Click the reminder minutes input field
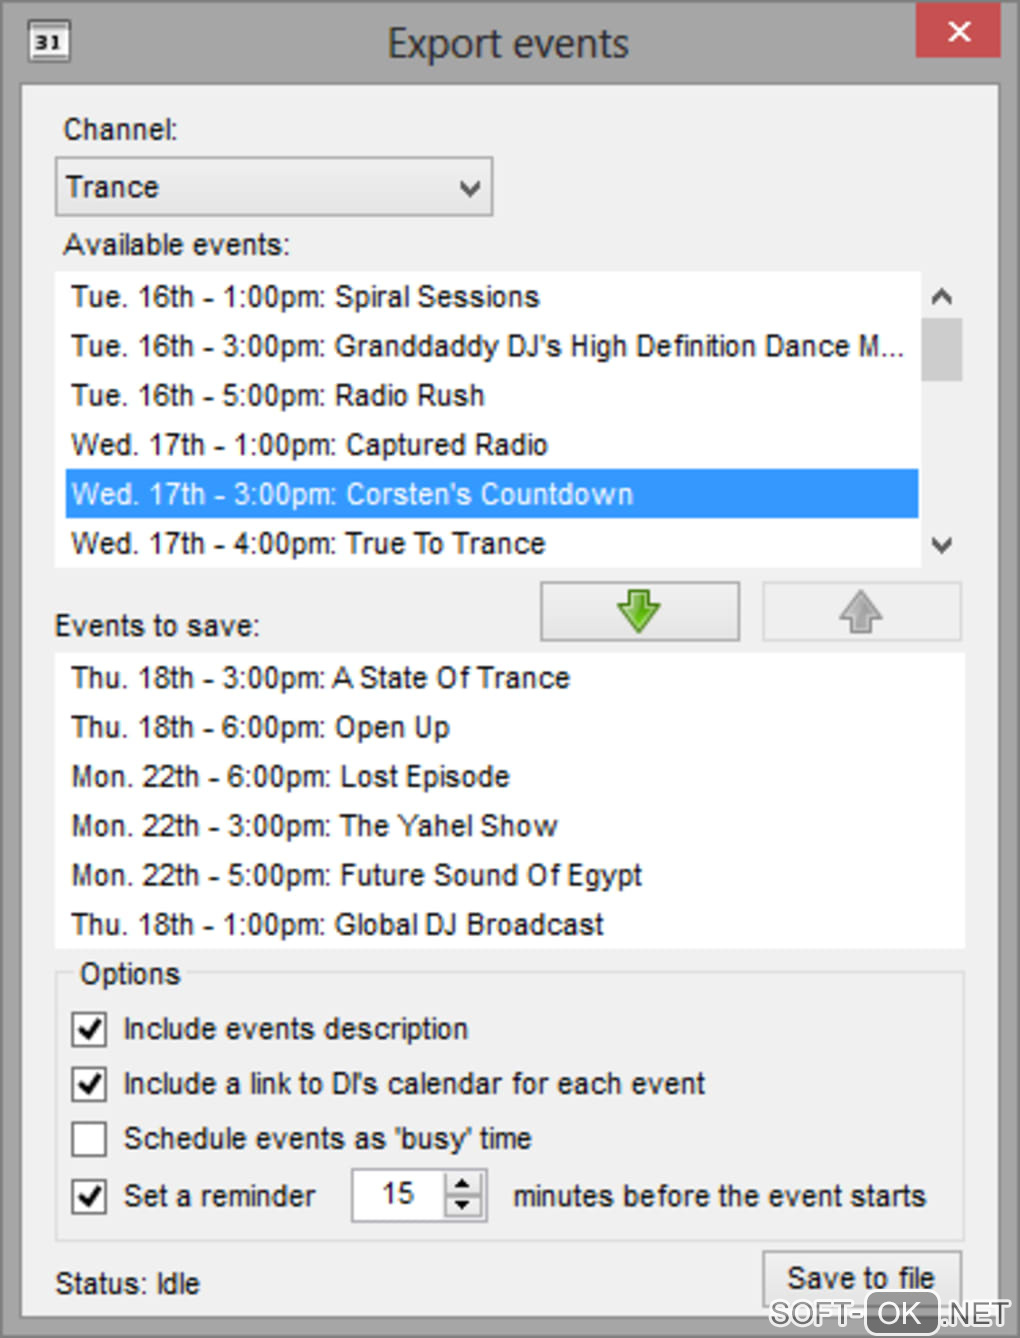 398,1195
